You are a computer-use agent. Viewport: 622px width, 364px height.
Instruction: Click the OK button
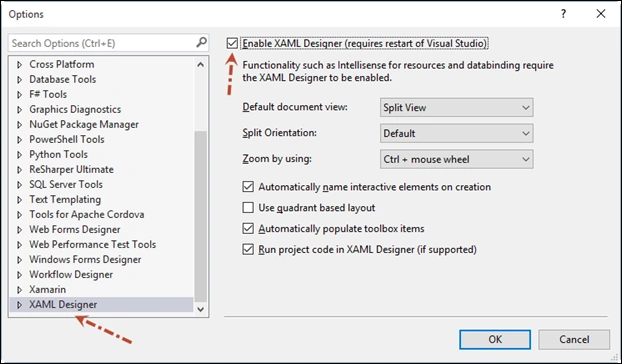click(x=495, y=339)
